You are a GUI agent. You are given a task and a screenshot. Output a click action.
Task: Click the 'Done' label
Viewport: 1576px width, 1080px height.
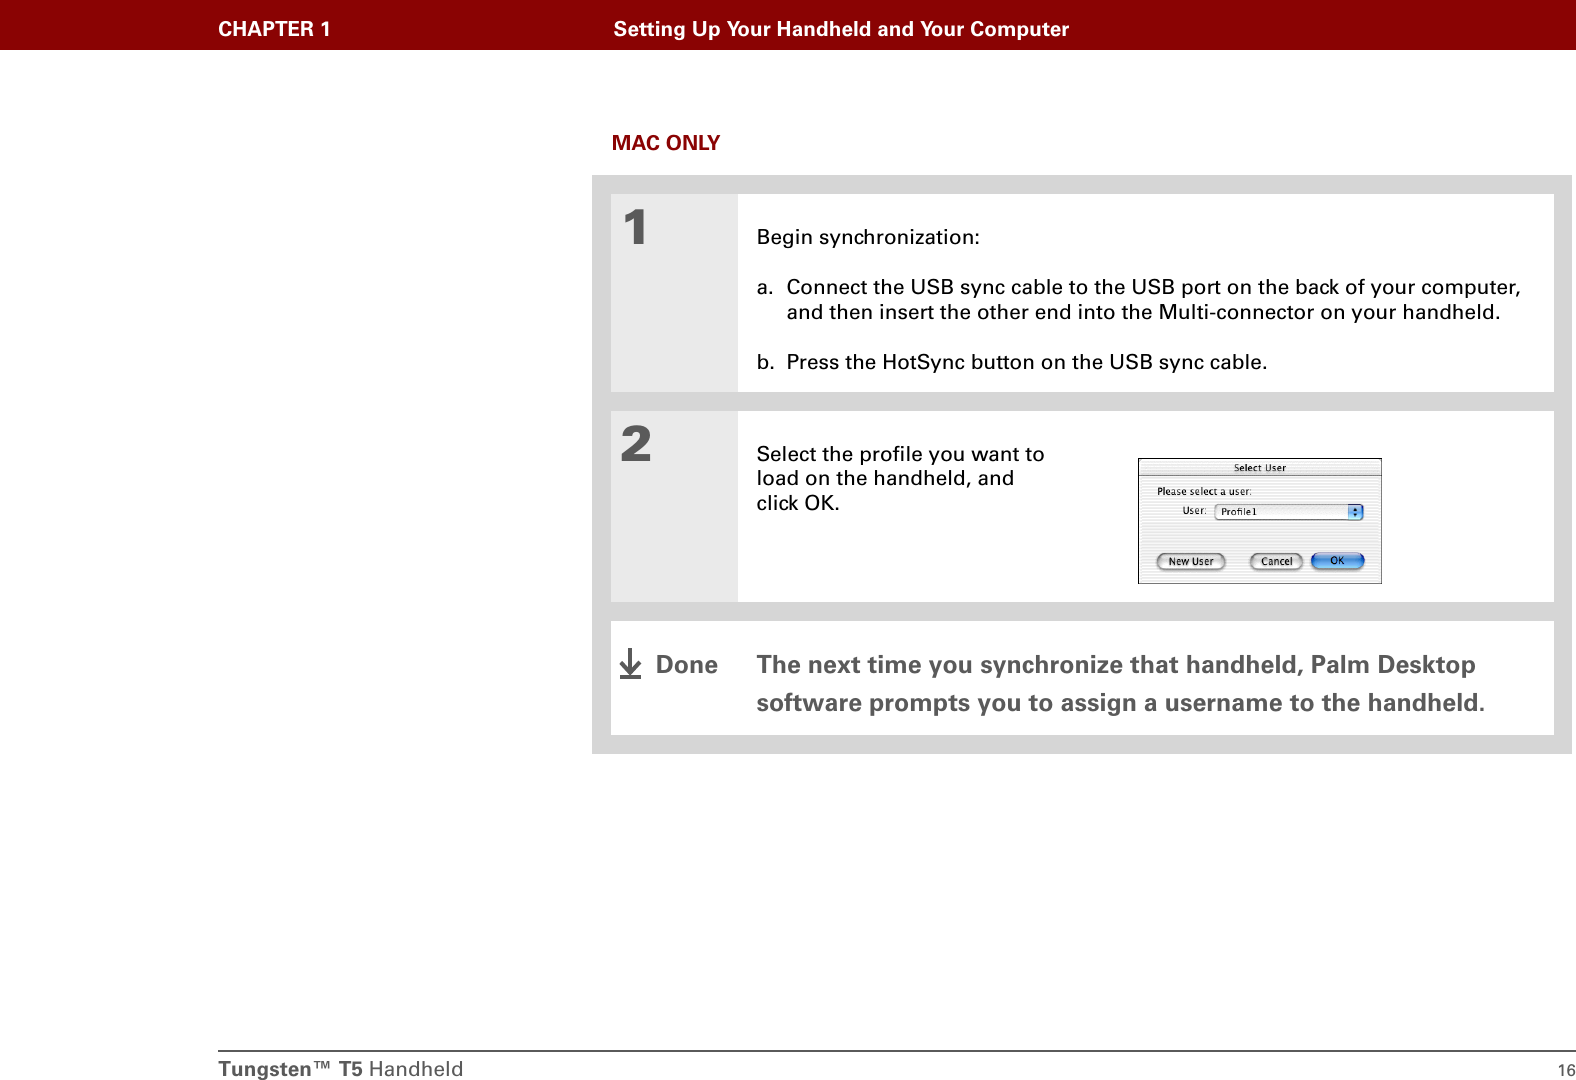(687, 665)
